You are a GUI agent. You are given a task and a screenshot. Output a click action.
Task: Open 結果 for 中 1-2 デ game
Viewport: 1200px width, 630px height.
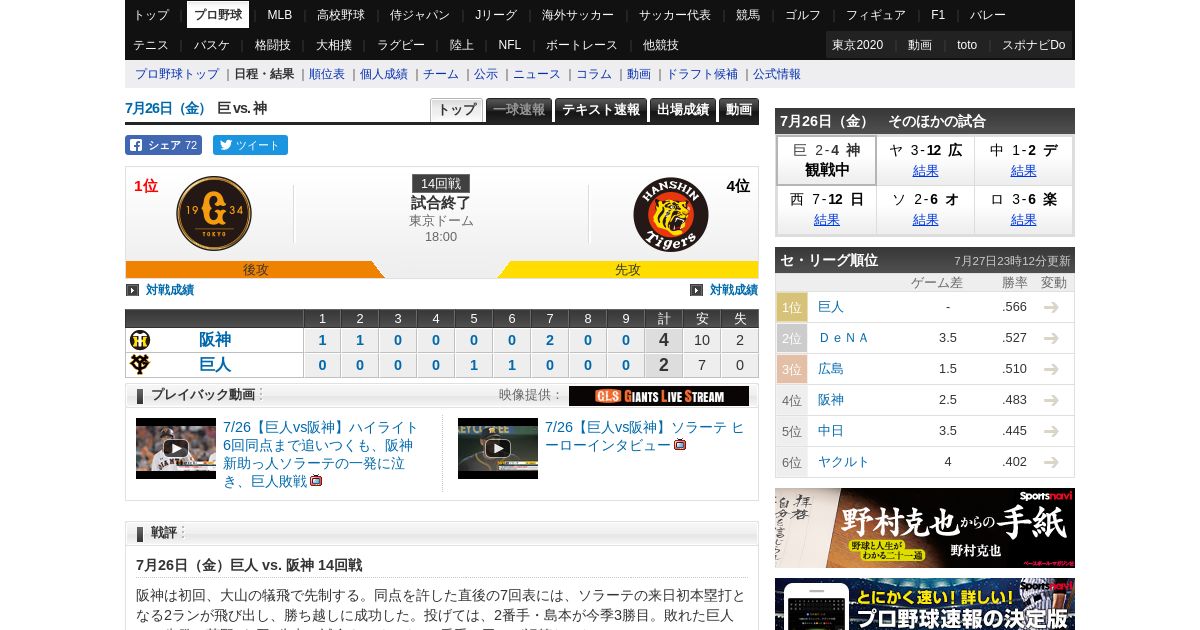[x=1024, y=171]
